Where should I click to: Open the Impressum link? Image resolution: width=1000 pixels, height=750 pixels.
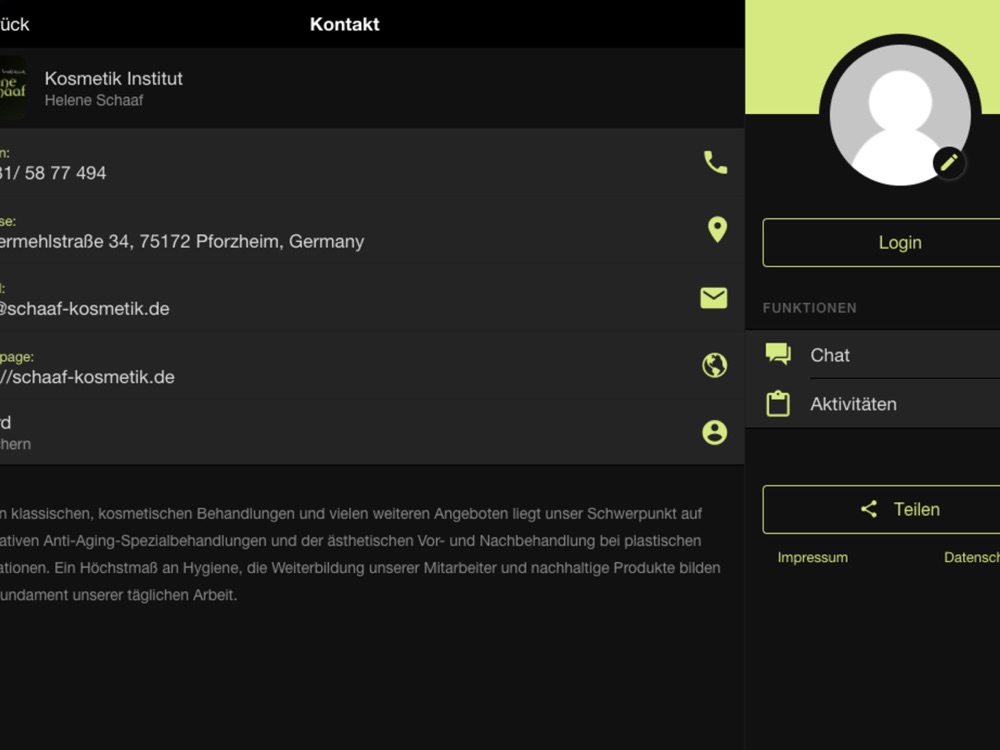click(812, 557)
